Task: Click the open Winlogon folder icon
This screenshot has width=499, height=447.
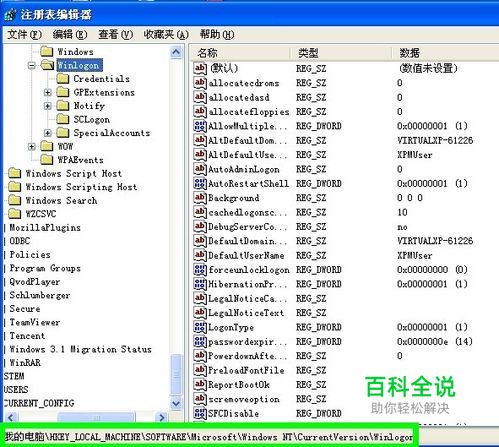Action: (47, 65)
